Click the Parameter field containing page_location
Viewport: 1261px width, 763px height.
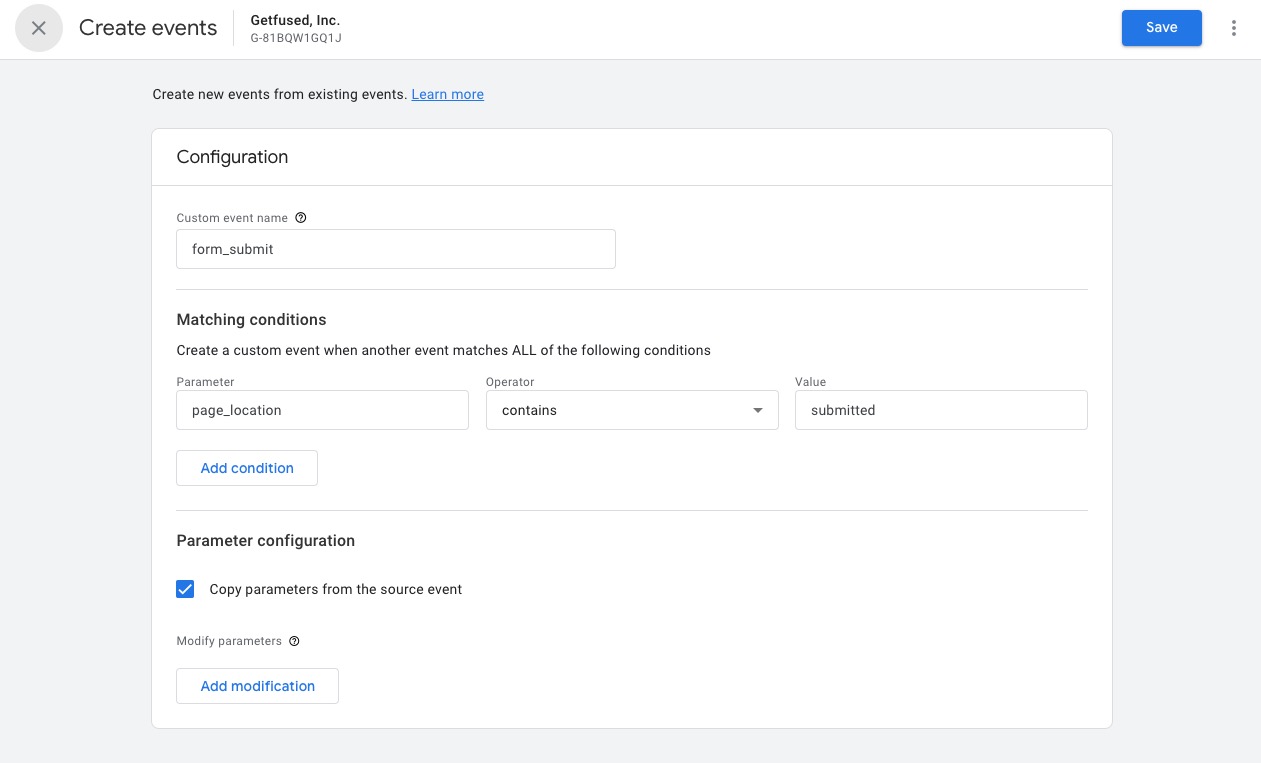(322, 410)
